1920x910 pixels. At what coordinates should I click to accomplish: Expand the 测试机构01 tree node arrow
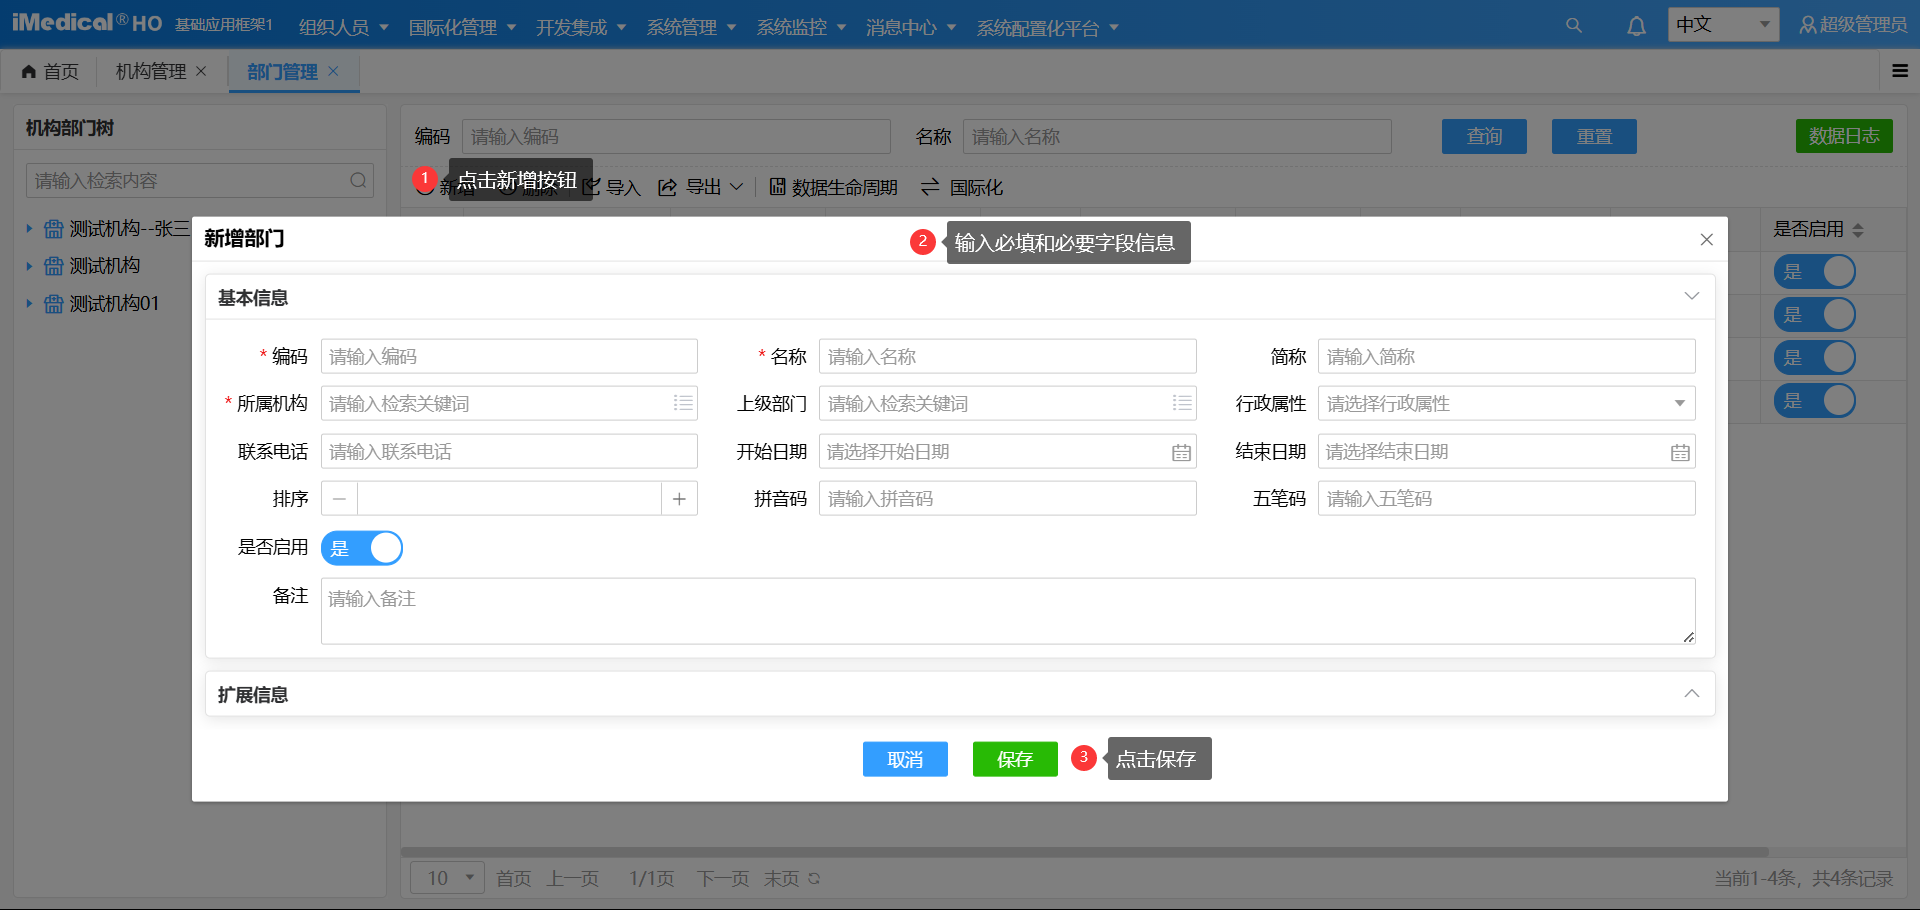[x=29, y=304]
